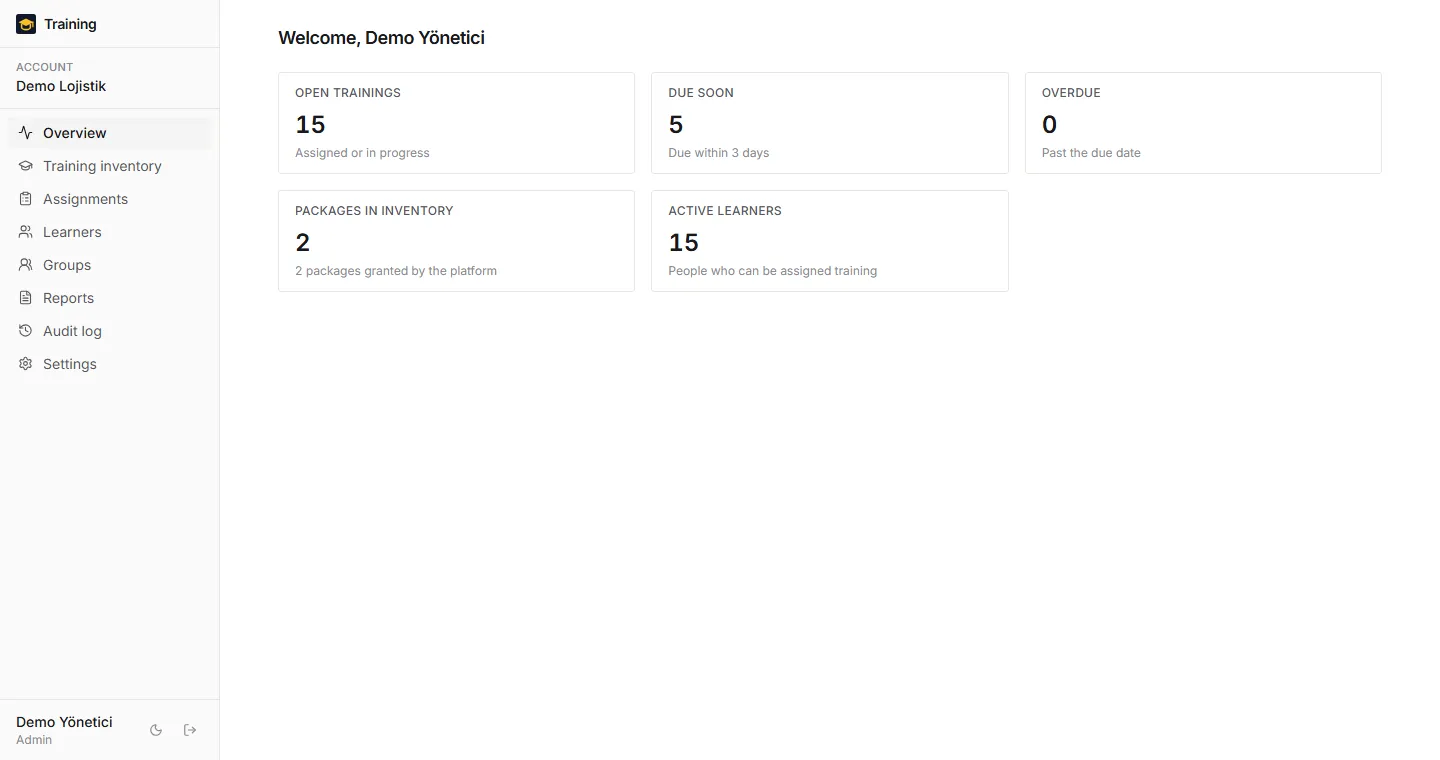The height and width of the screenshot is (760, 1440).
Task: Click 'People who can be assigned training'
Action: coord(773,271)
